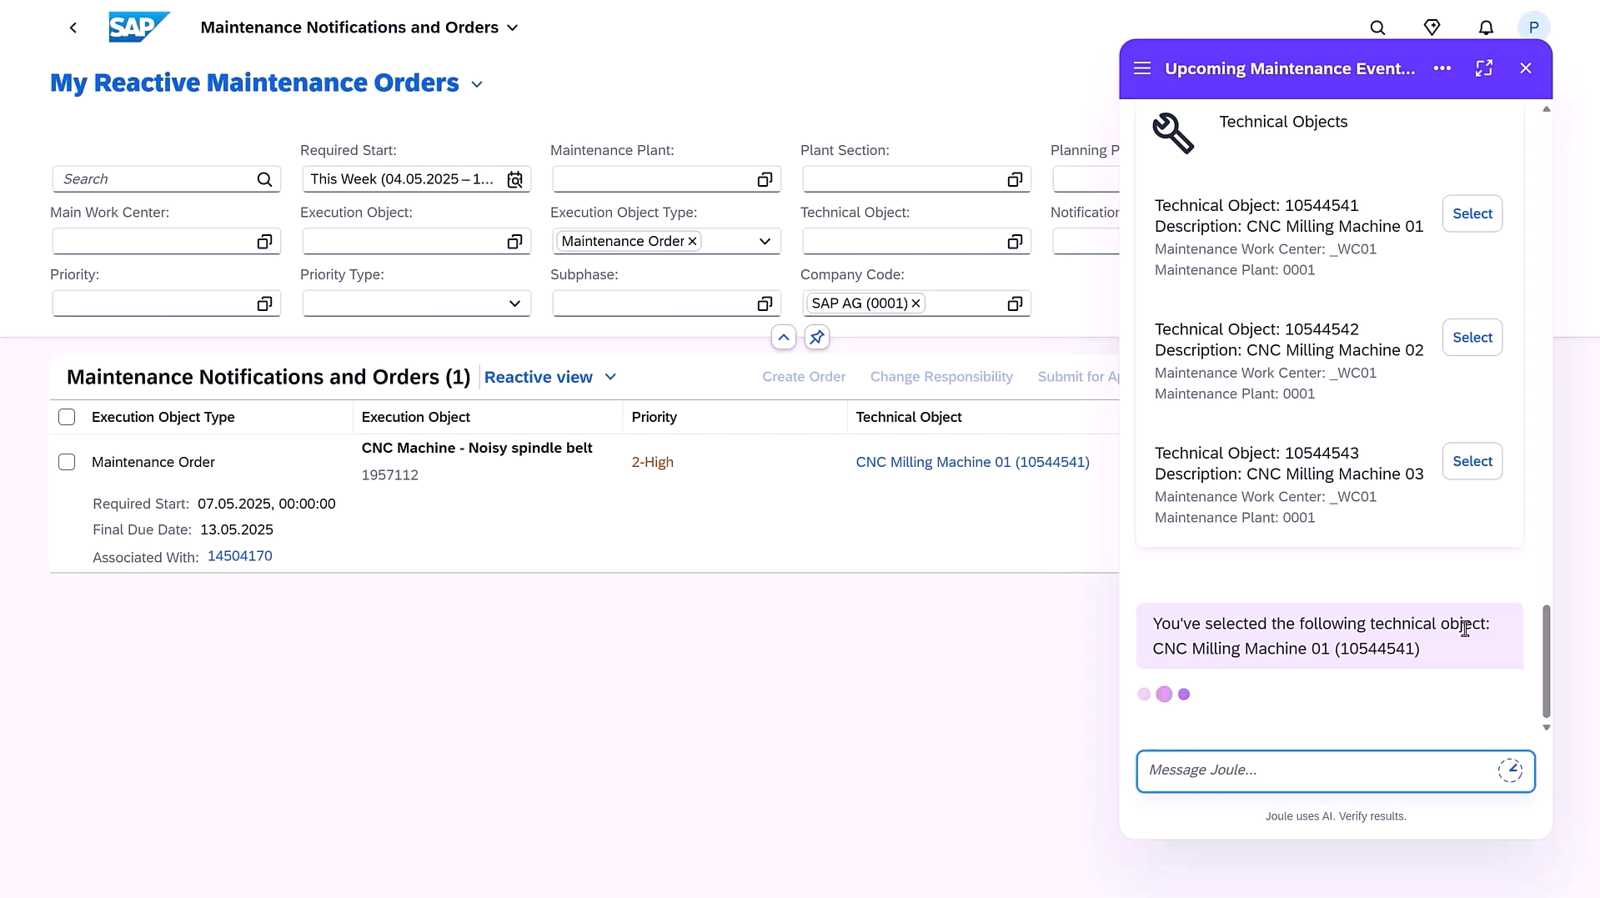This screenshot has height=898, width=1600.
Task: Select CNC Milling Machine 01 in Joule
Action: point(1472,213)
